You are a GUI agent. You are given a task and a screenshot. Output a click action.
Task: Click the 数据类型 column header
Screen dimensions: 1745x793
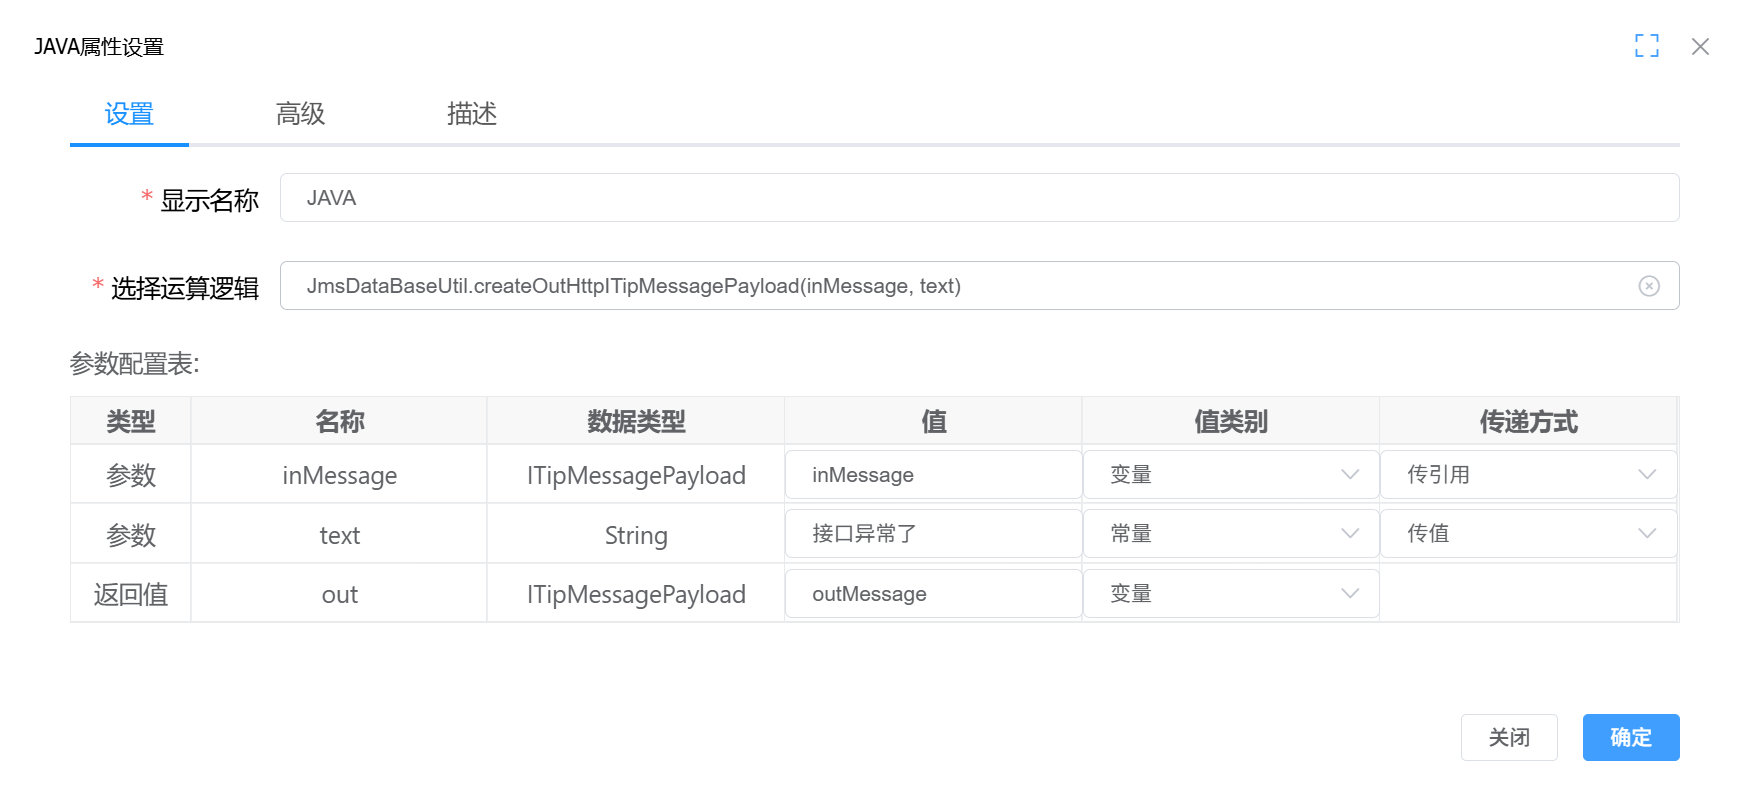(x=636, y=422)
